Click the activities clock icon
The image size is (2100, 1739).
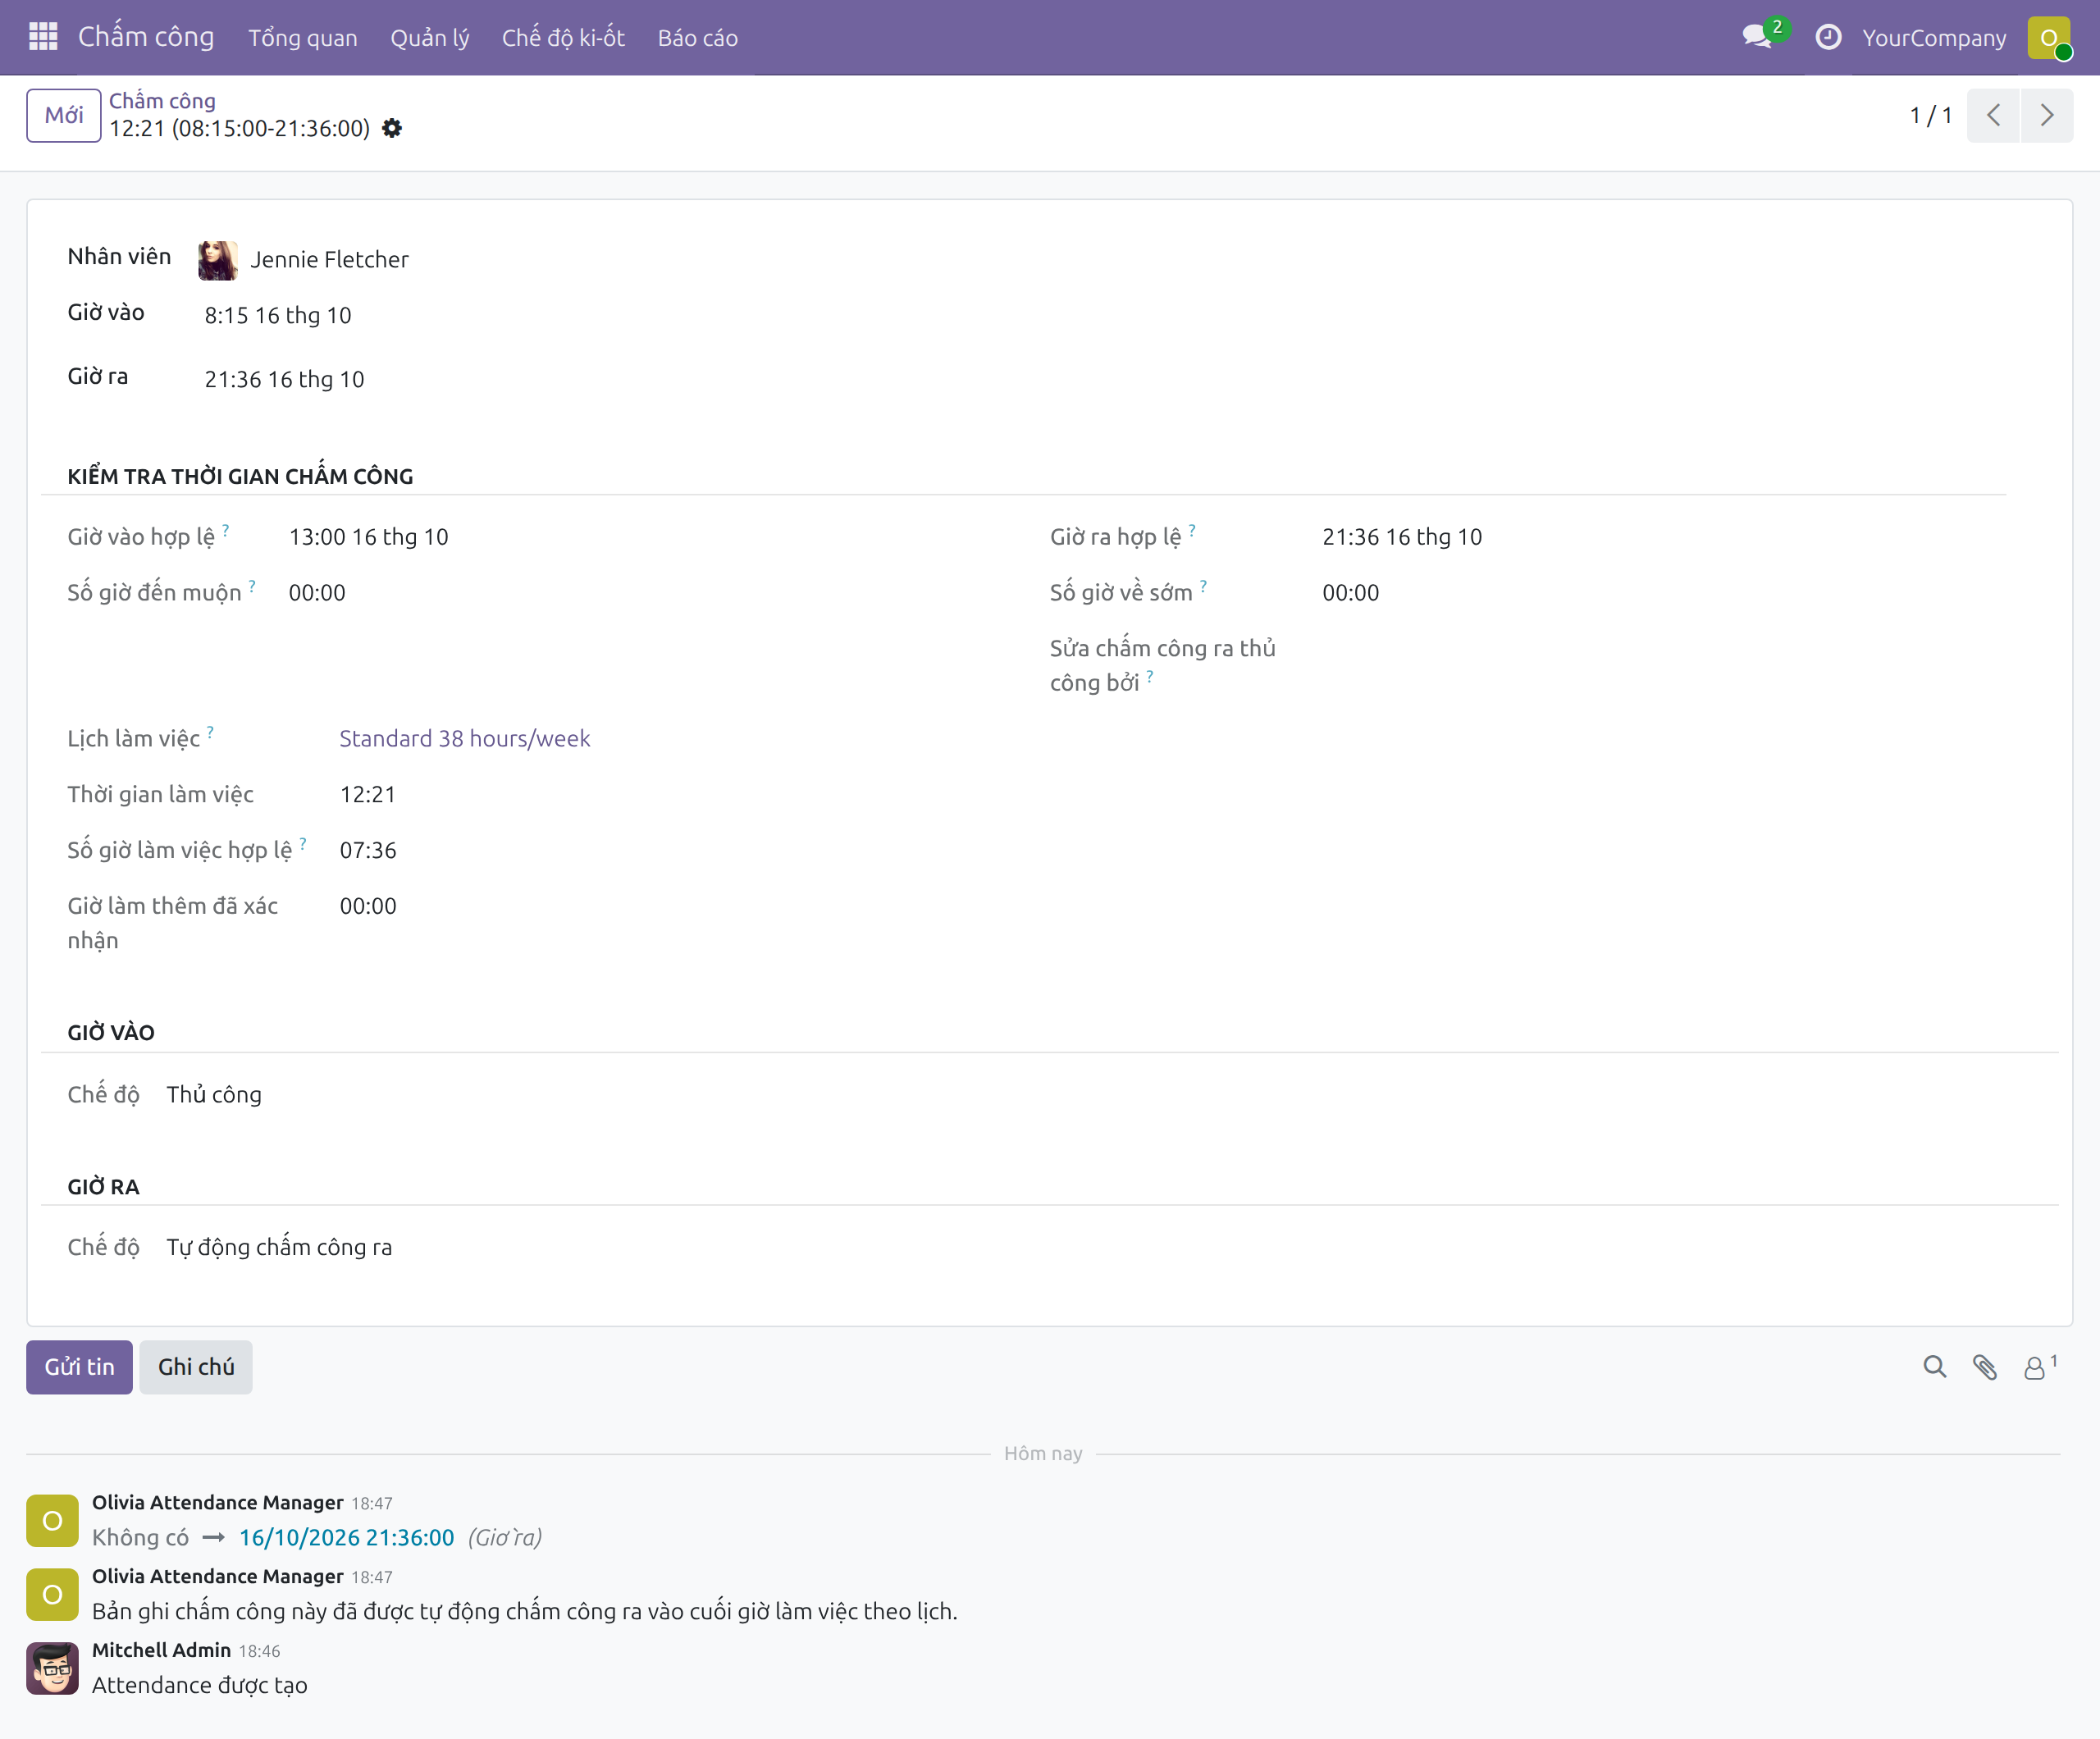pos(1828,37)
